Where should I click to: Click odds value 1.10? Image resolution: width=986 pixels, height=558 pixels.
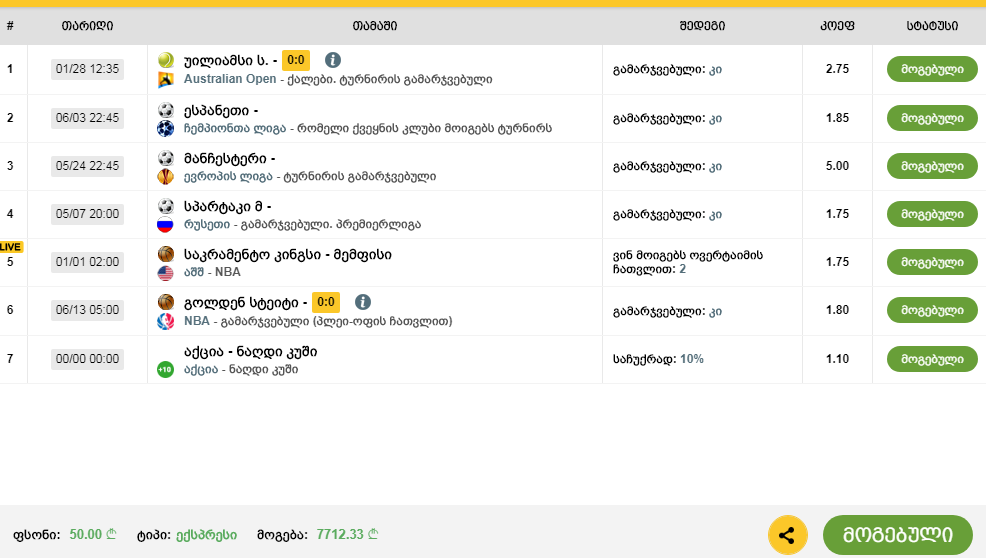[837, 359]
